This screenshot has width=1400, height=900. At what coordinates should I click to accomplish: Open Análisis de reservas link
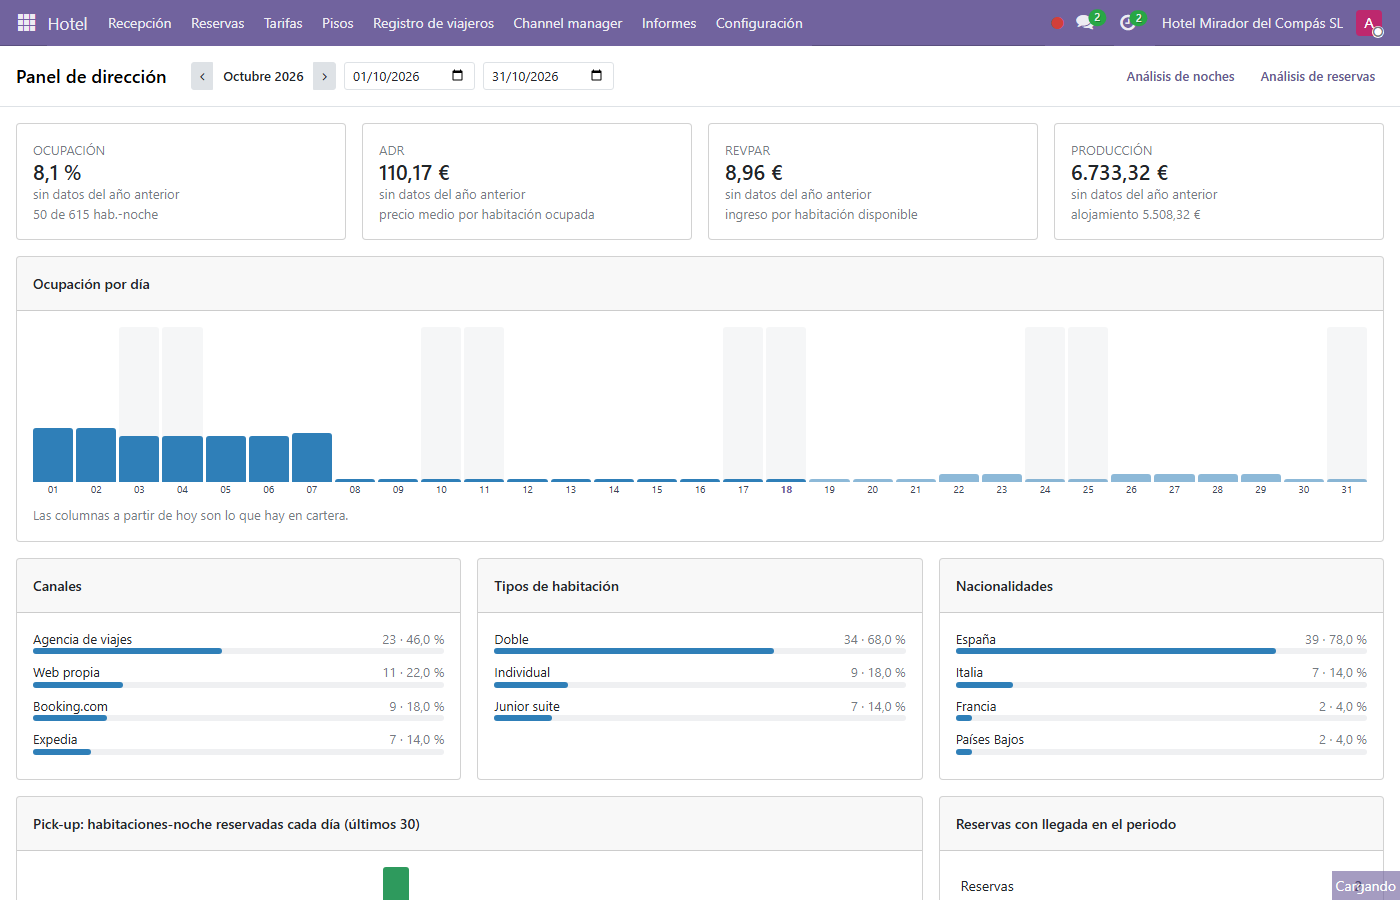(x=1318, y=76)
